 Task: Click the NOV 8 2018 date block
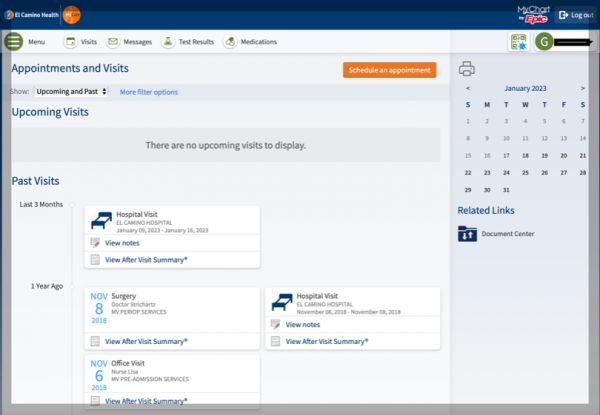(x=99, y=308)
